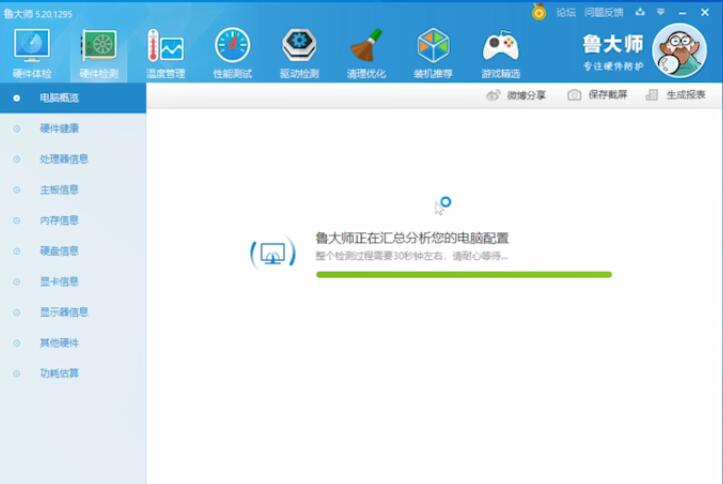Minimize the 鲁大师 window
This screenshot has width=723, height=484.
coord(682,13)
